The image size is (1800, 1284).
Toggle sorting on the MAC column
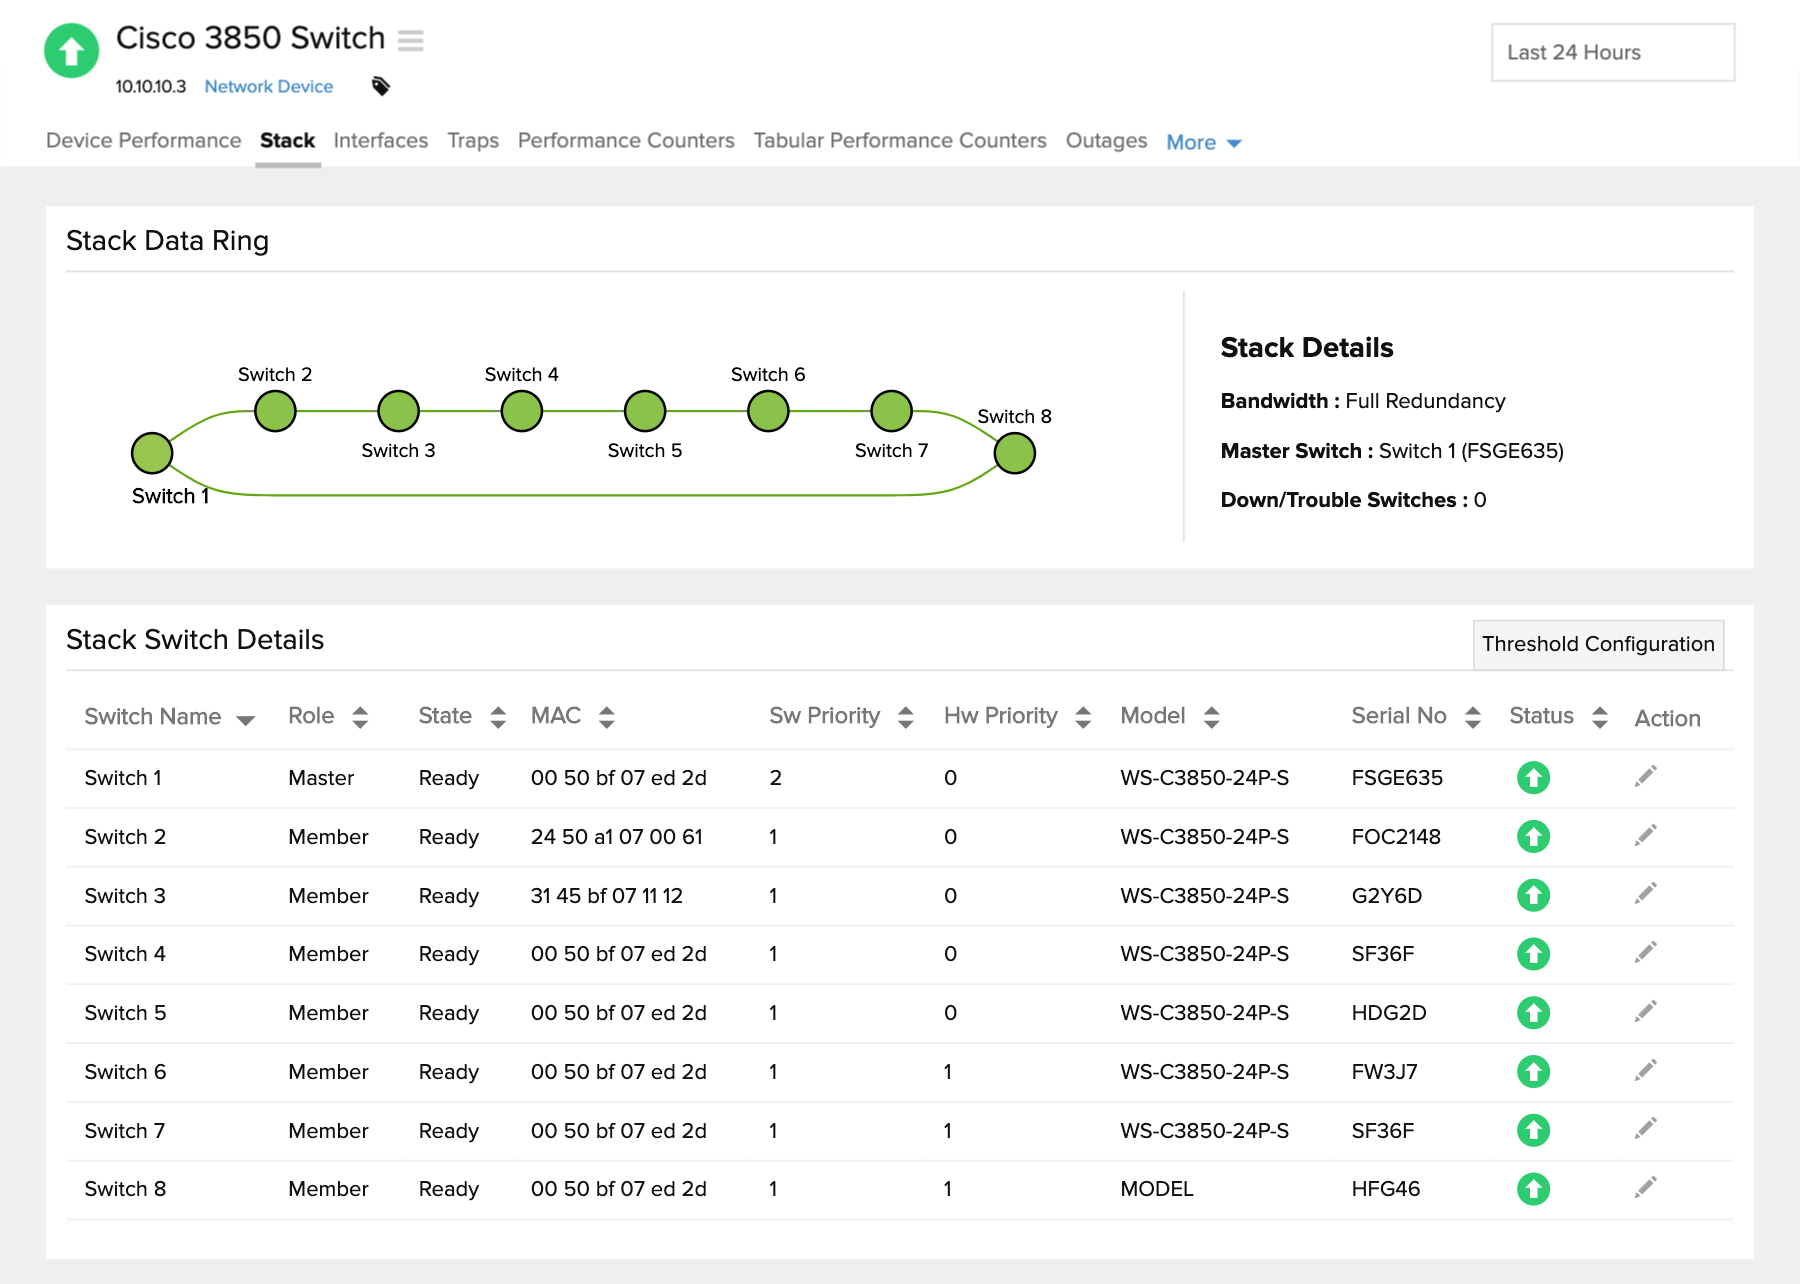coord(605,716)
